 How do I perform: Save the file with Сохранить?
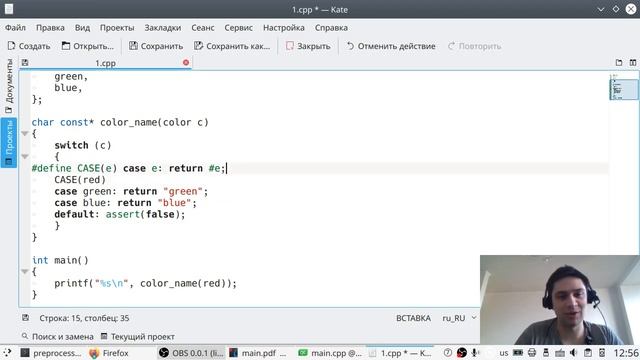156,46
